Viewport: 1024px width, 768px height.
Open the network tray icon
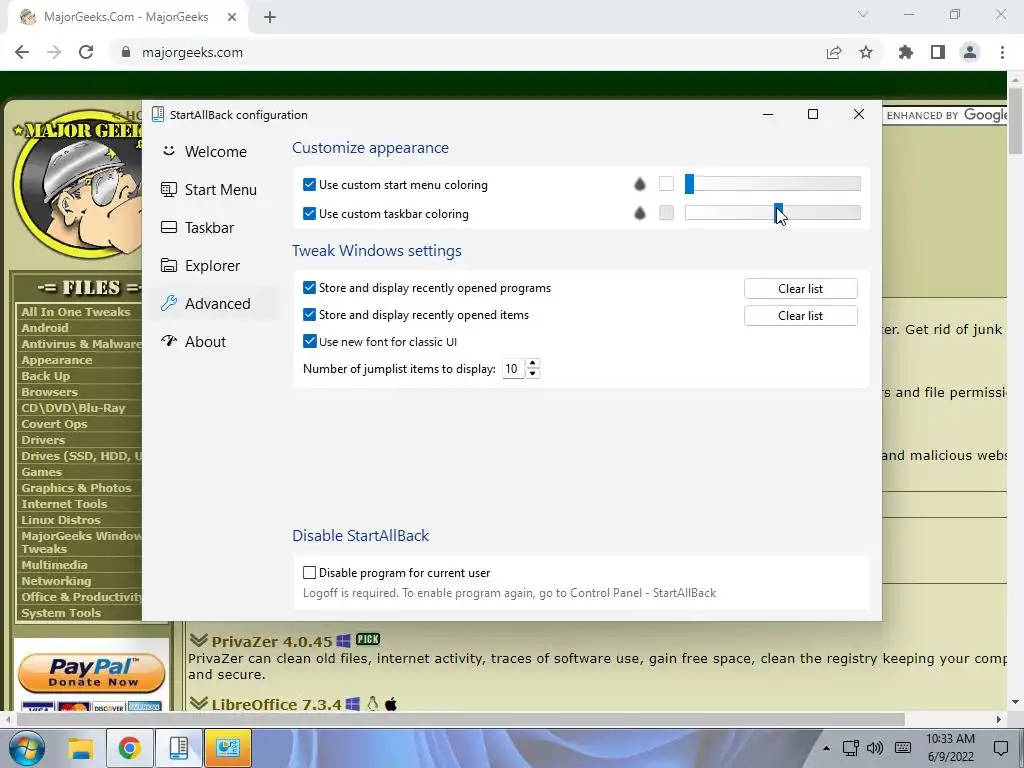850,748
